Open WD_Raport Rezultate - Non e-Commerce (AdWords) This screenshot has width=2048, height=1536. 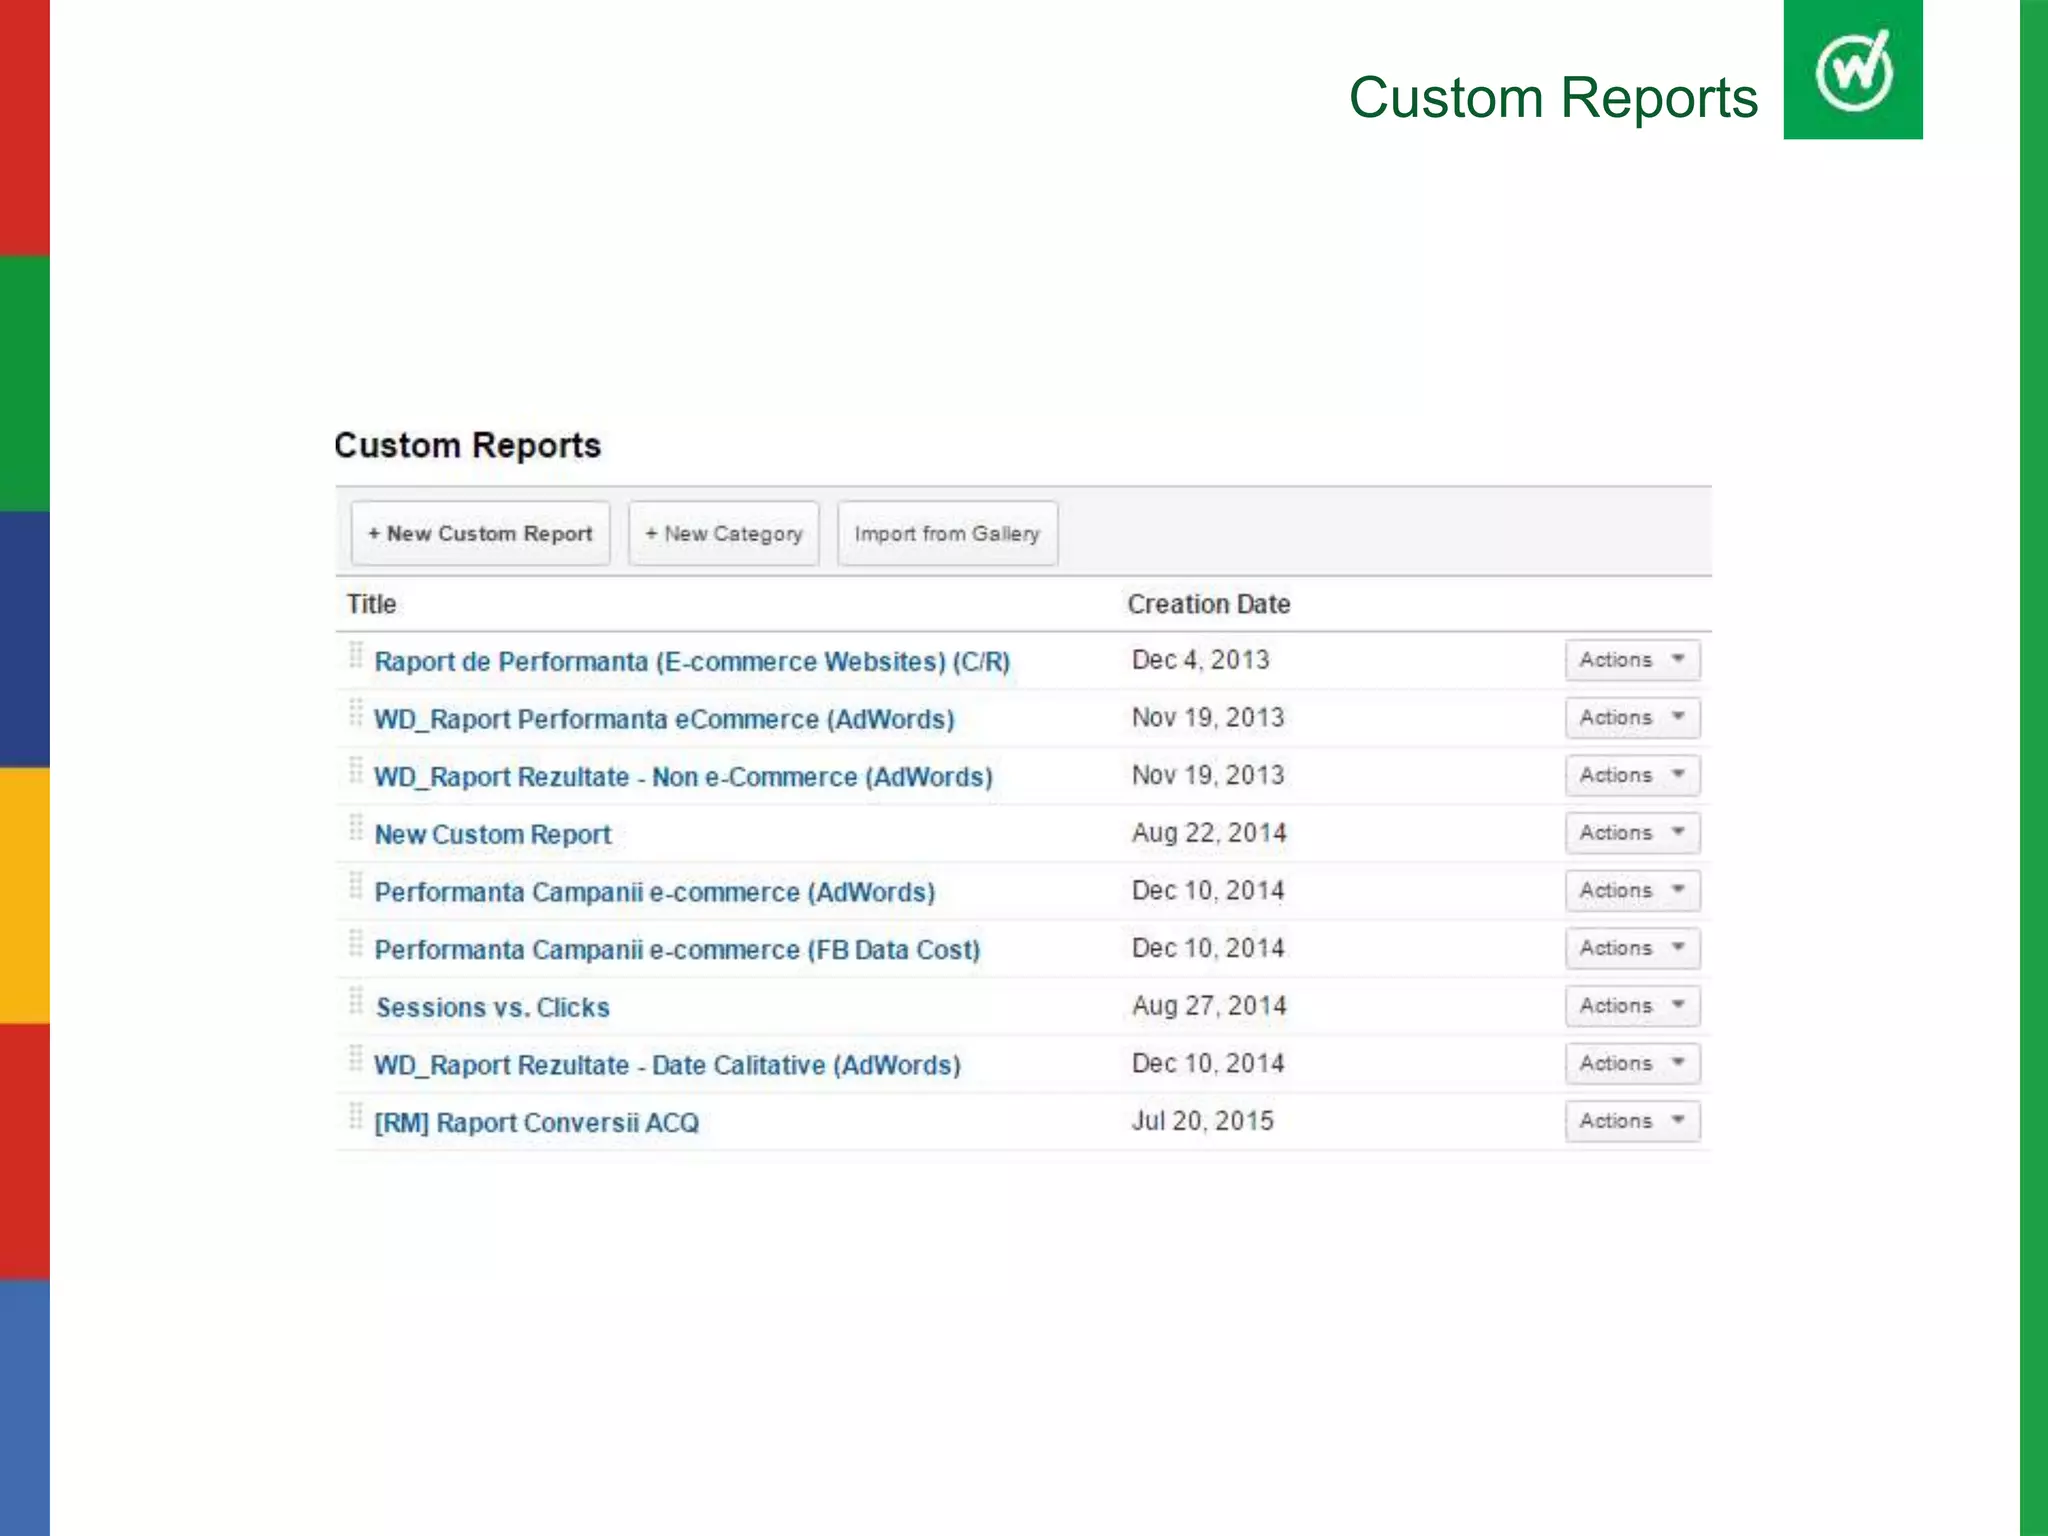click(683, 777)
